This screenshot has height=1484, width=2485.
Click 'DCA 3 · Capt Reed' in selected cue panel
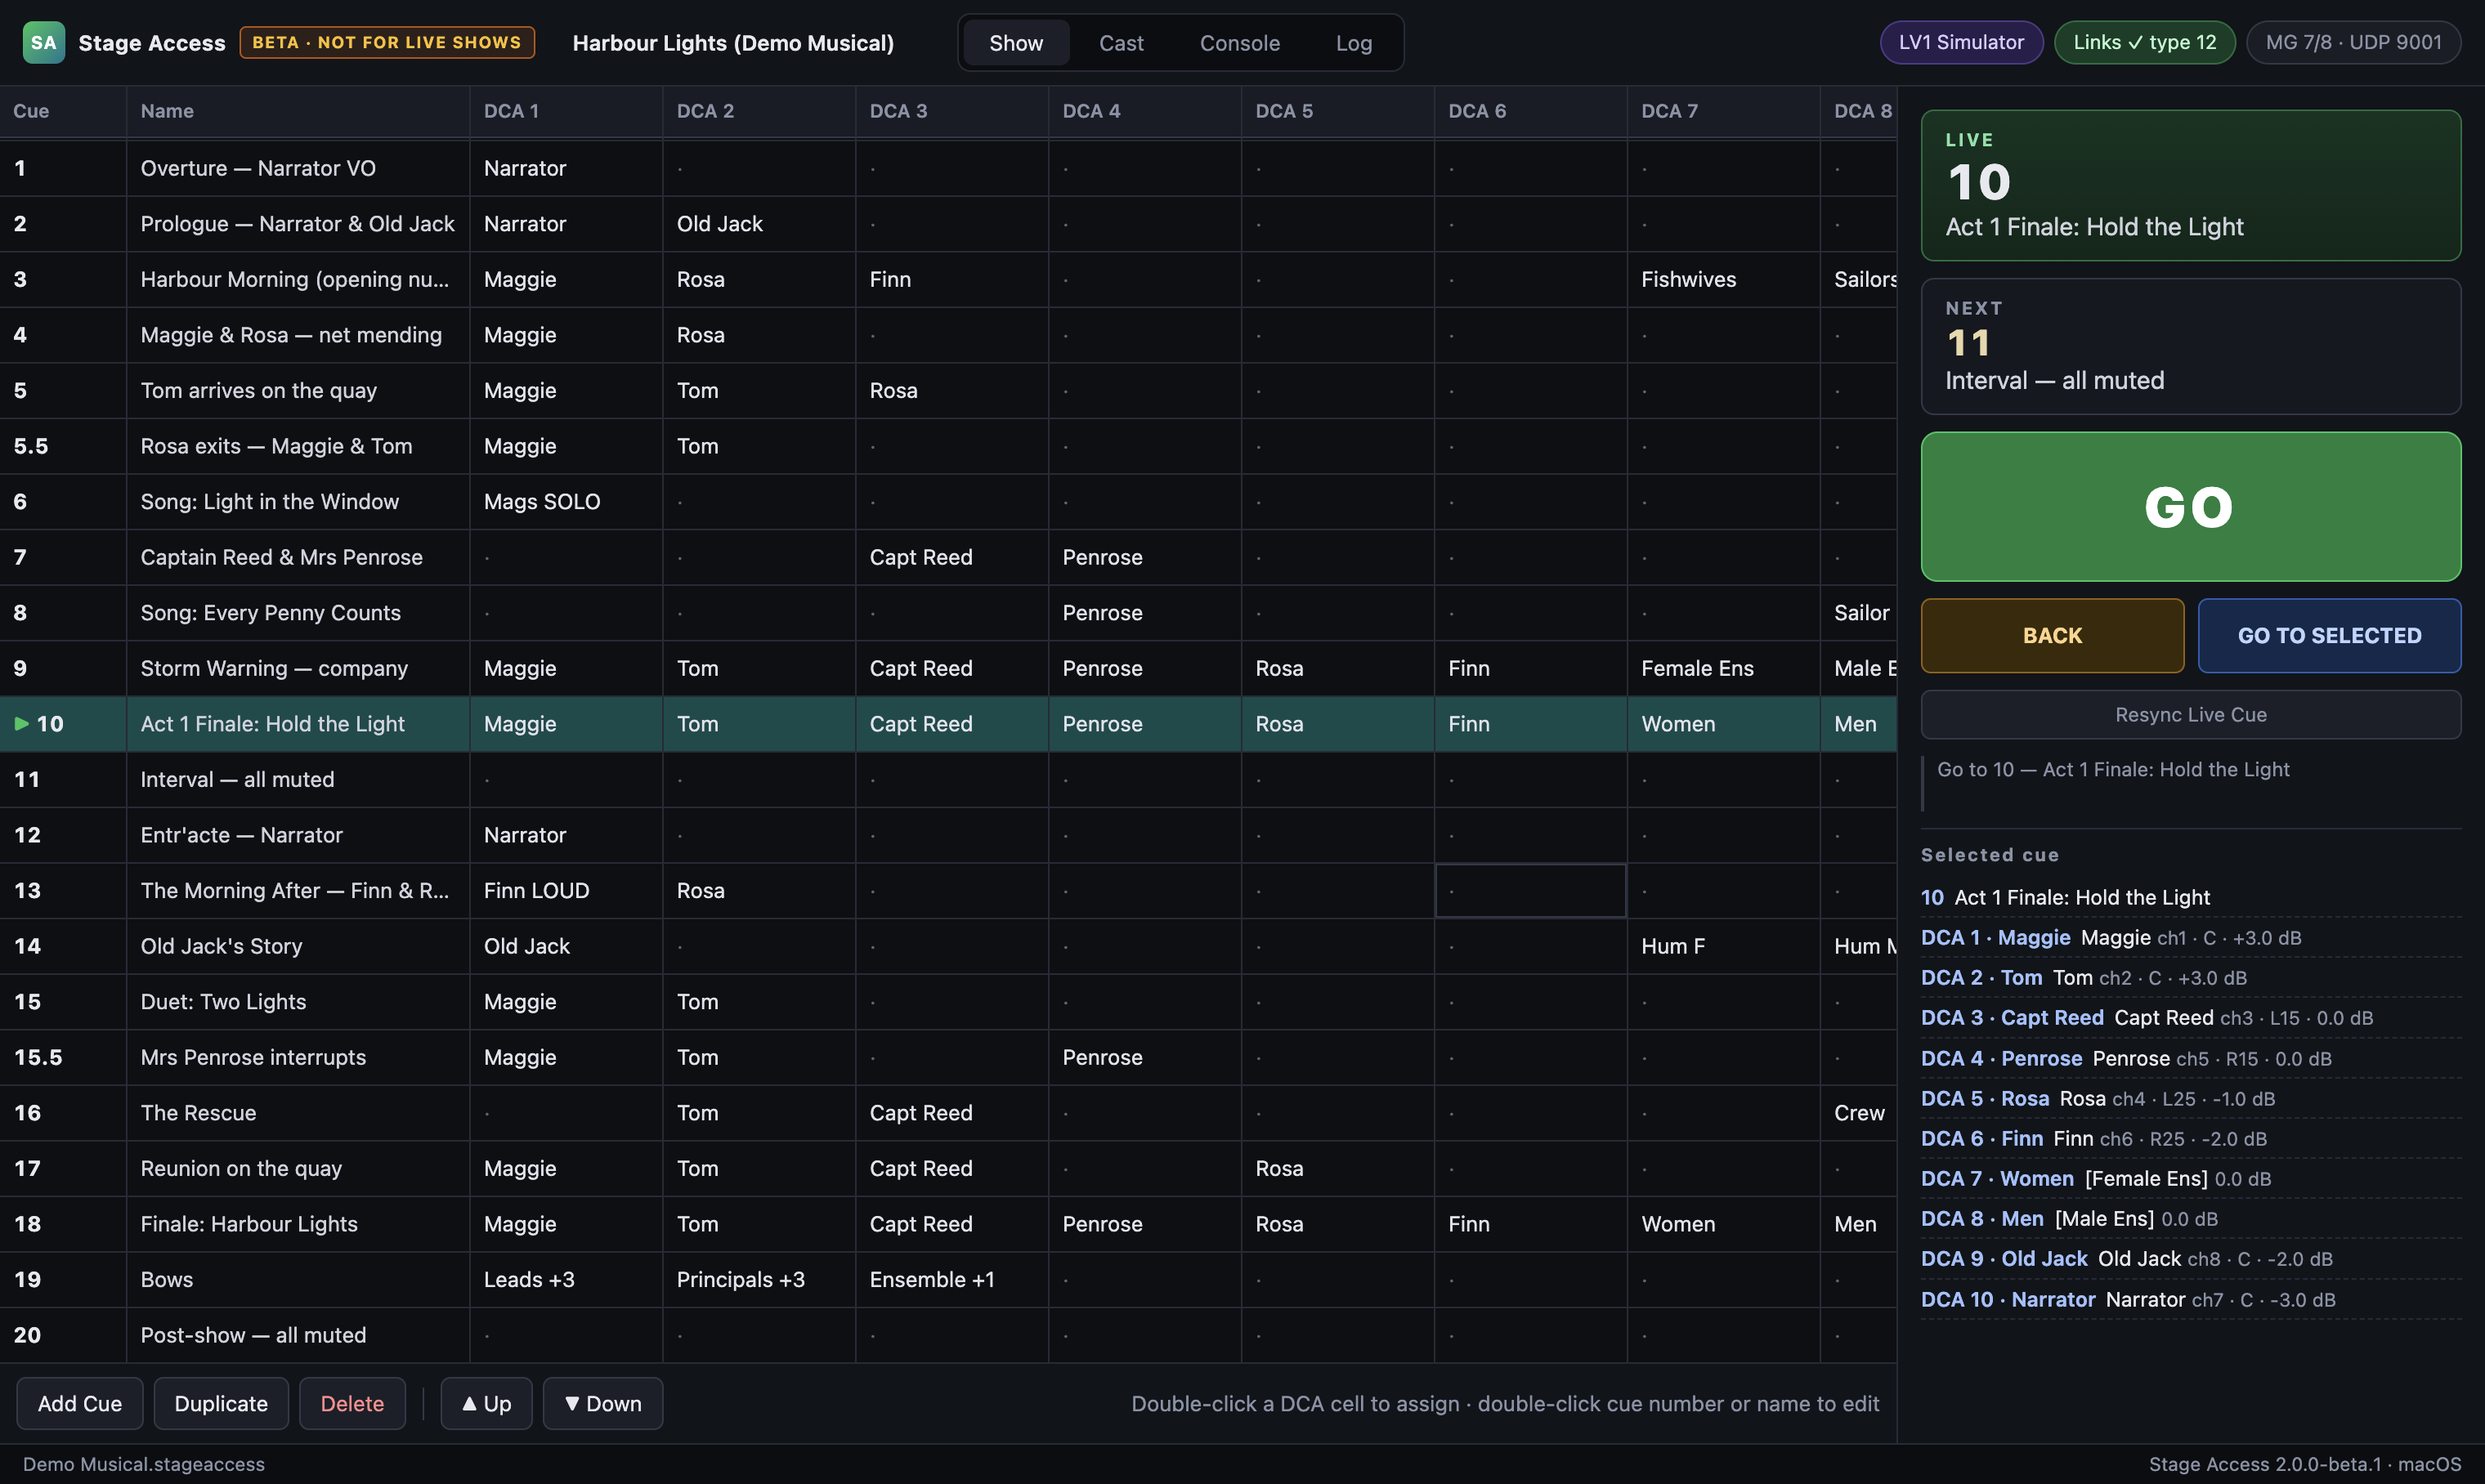(2012, 1018)
